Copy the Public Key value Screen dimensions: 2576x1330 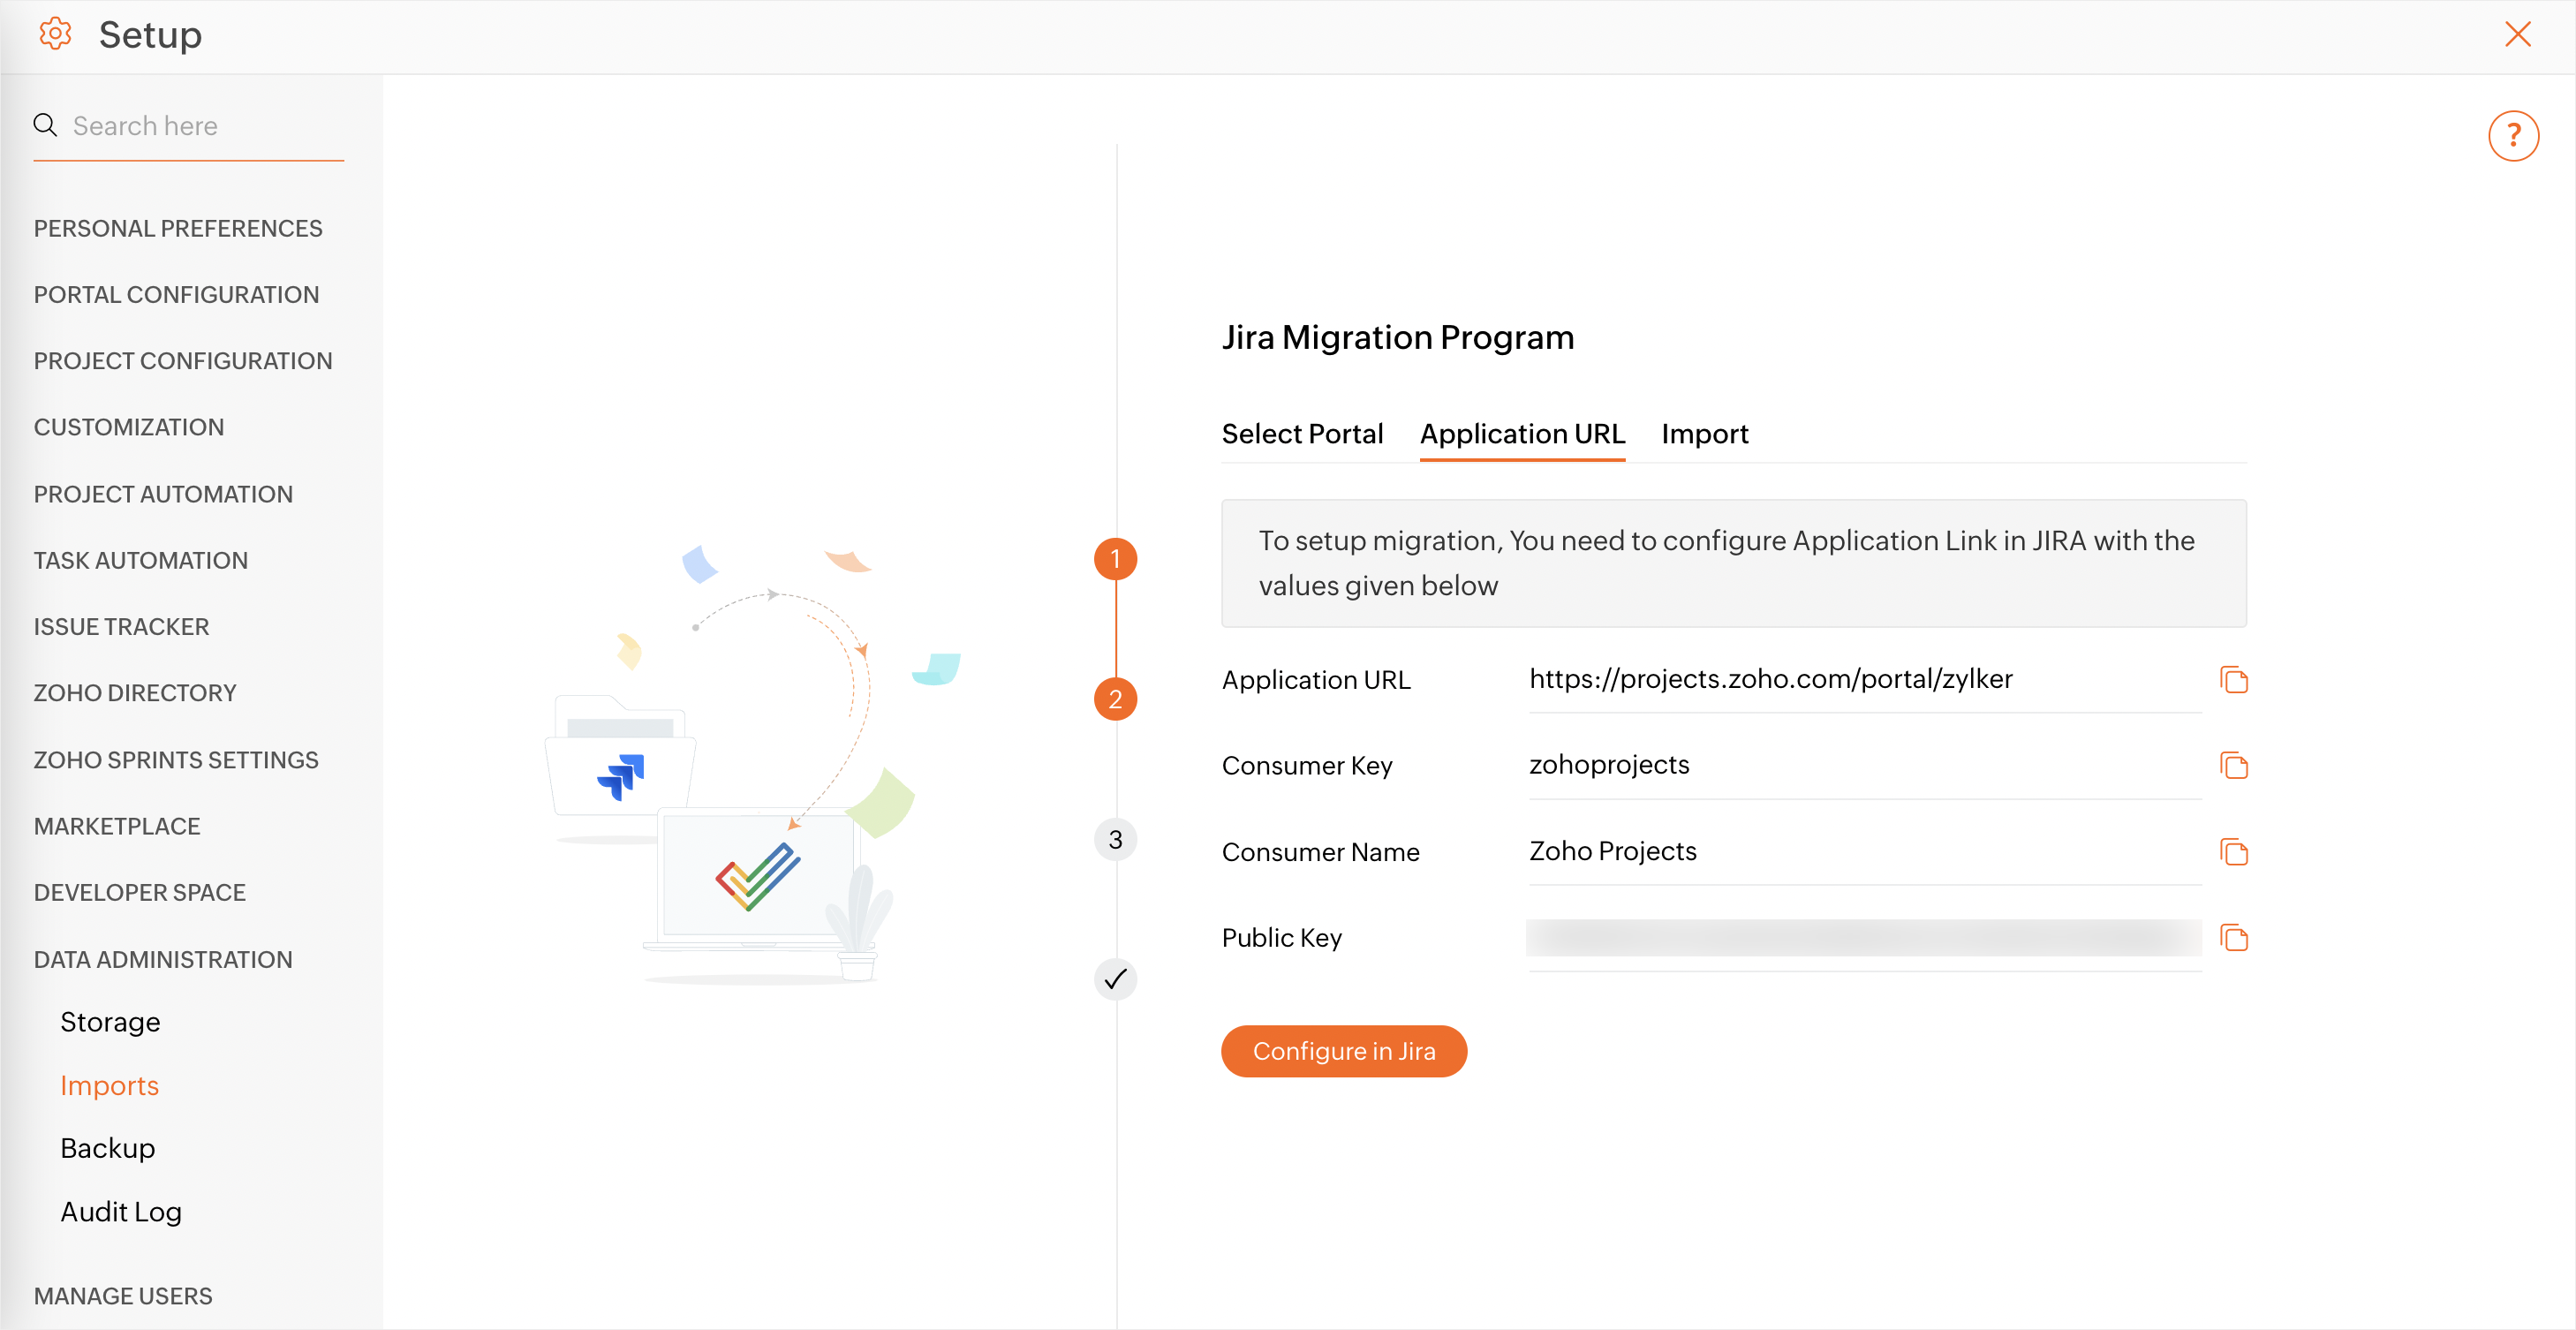[x=2233, y=938]
